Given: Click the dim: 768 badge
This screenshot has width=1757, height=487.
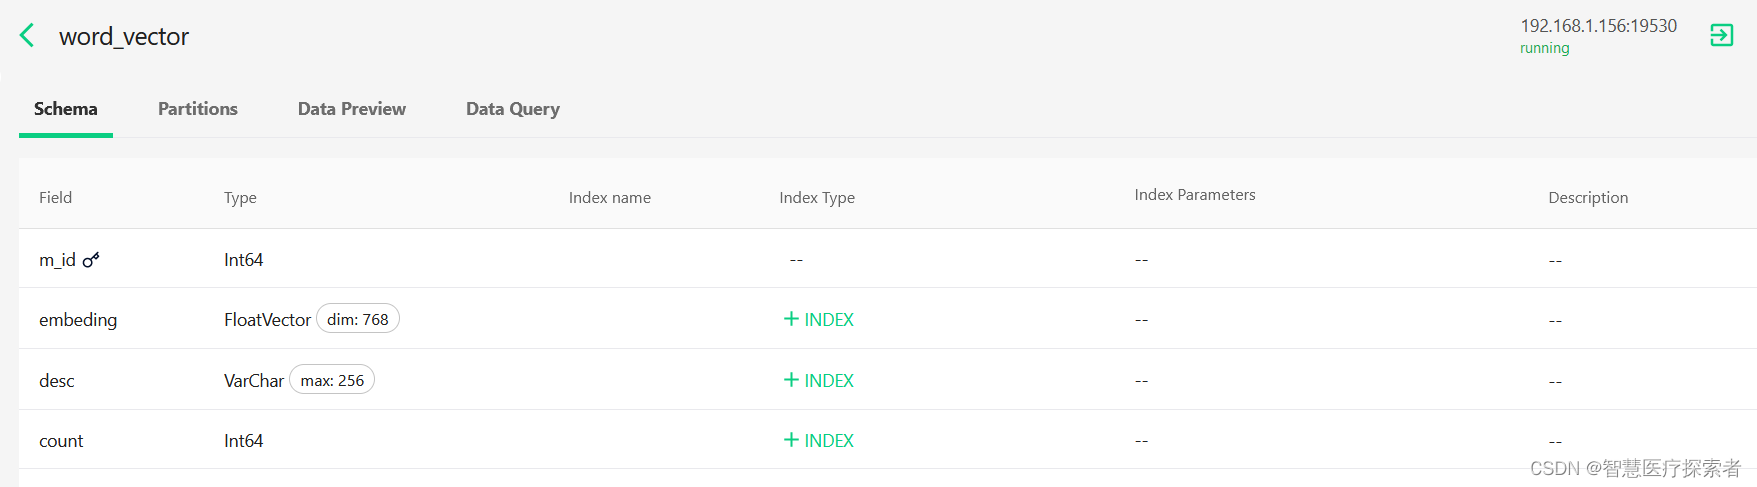Looking at the screenshot, I should tap(358, 319).
